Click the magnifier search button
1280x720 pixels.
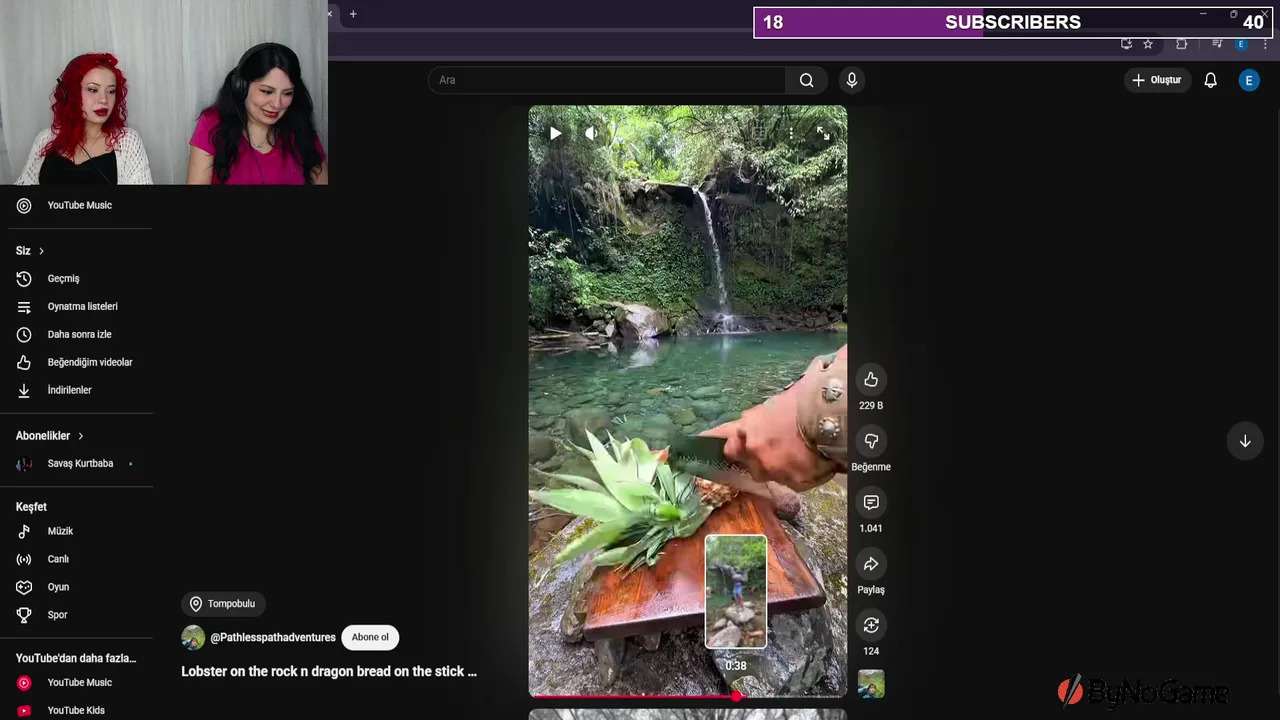point(806,80)
